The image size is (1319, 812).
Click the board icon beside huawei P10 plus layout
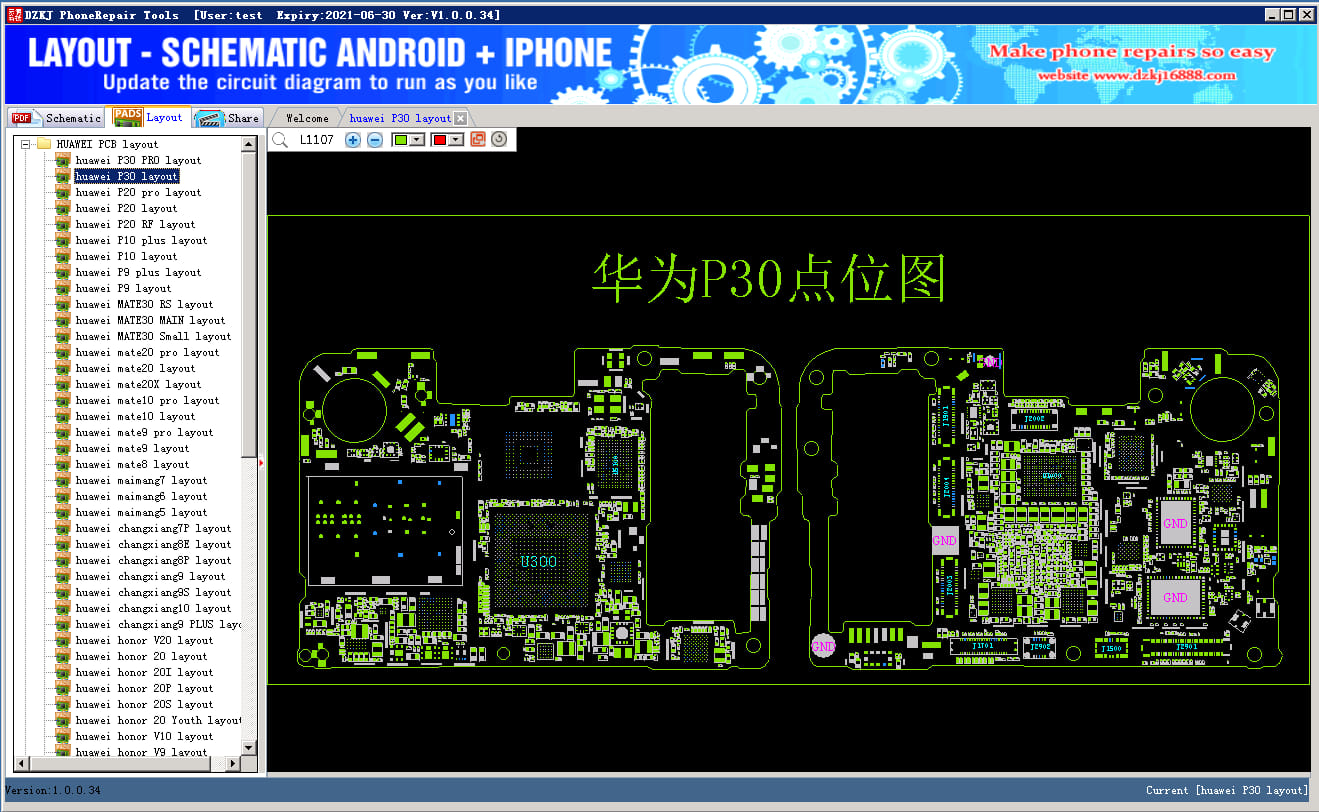(x=63, y=240)
